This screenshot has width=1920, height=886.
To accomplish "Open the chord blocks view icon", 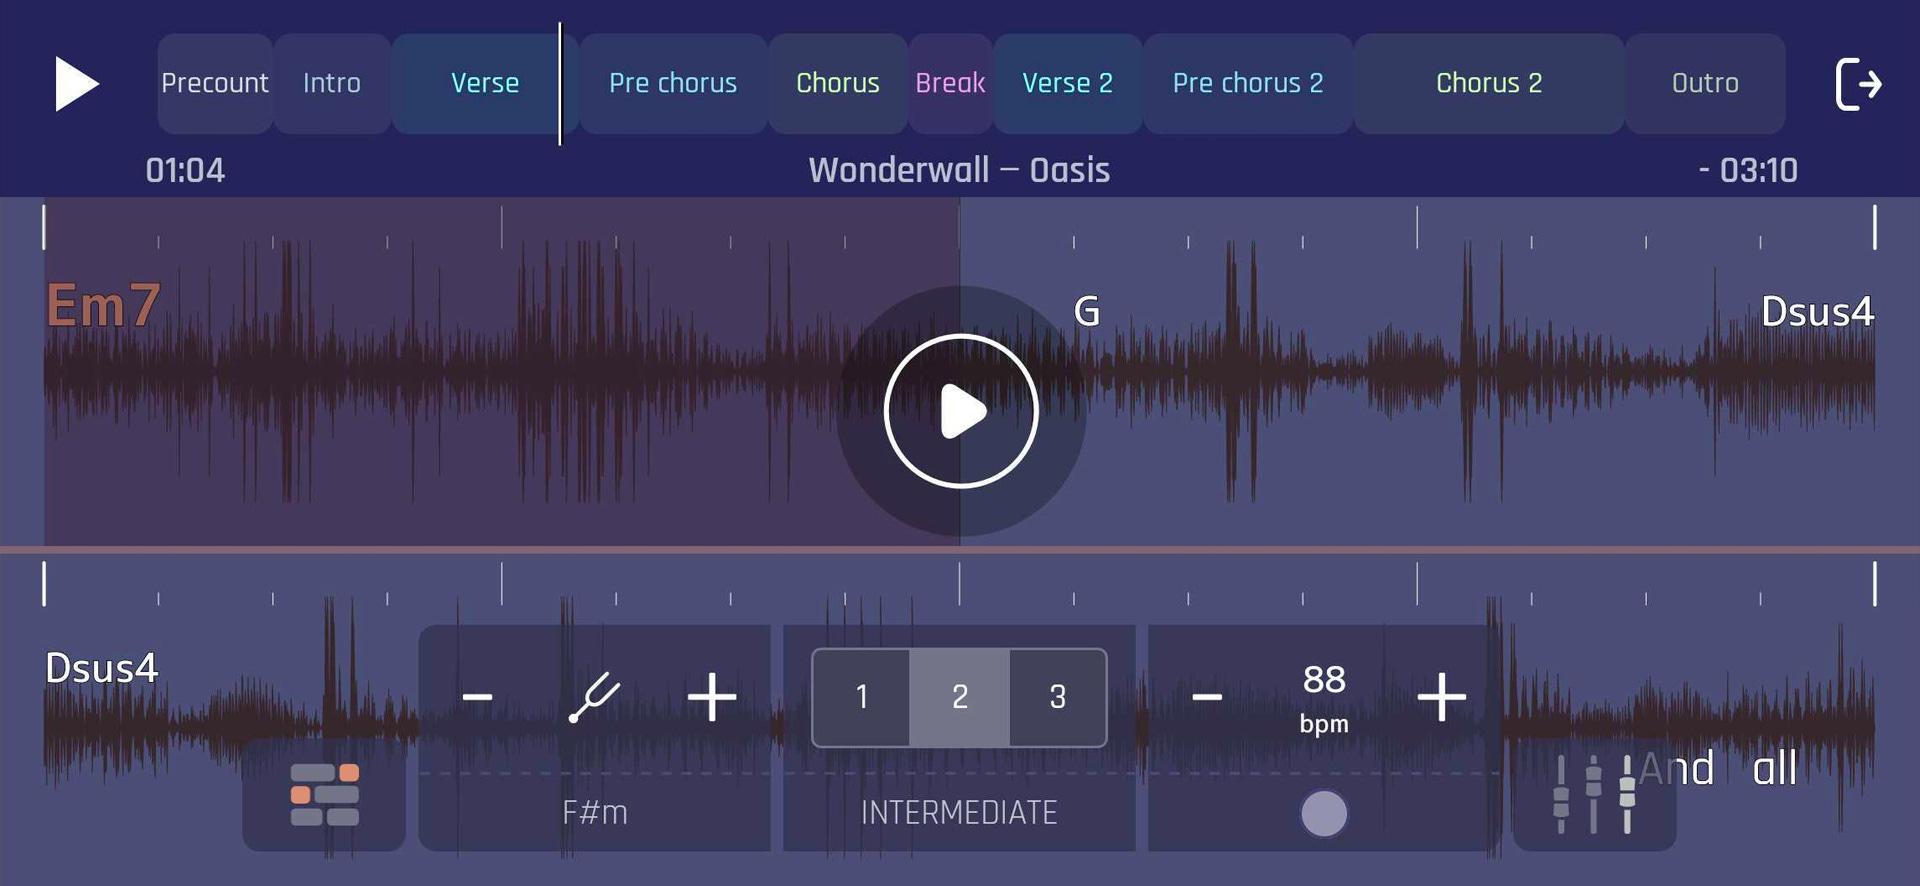I will tap(324, 795).
